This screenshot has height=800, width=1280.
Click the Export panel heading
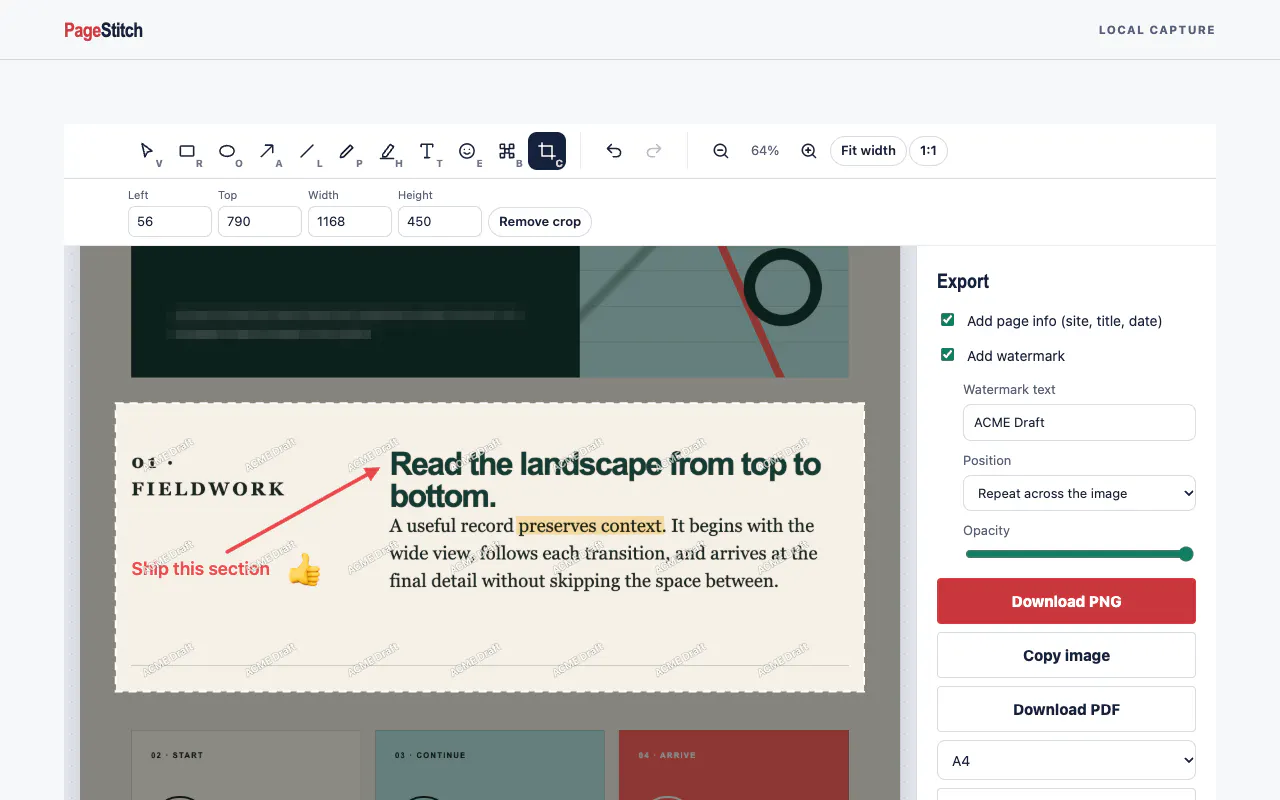click(963, 282)
